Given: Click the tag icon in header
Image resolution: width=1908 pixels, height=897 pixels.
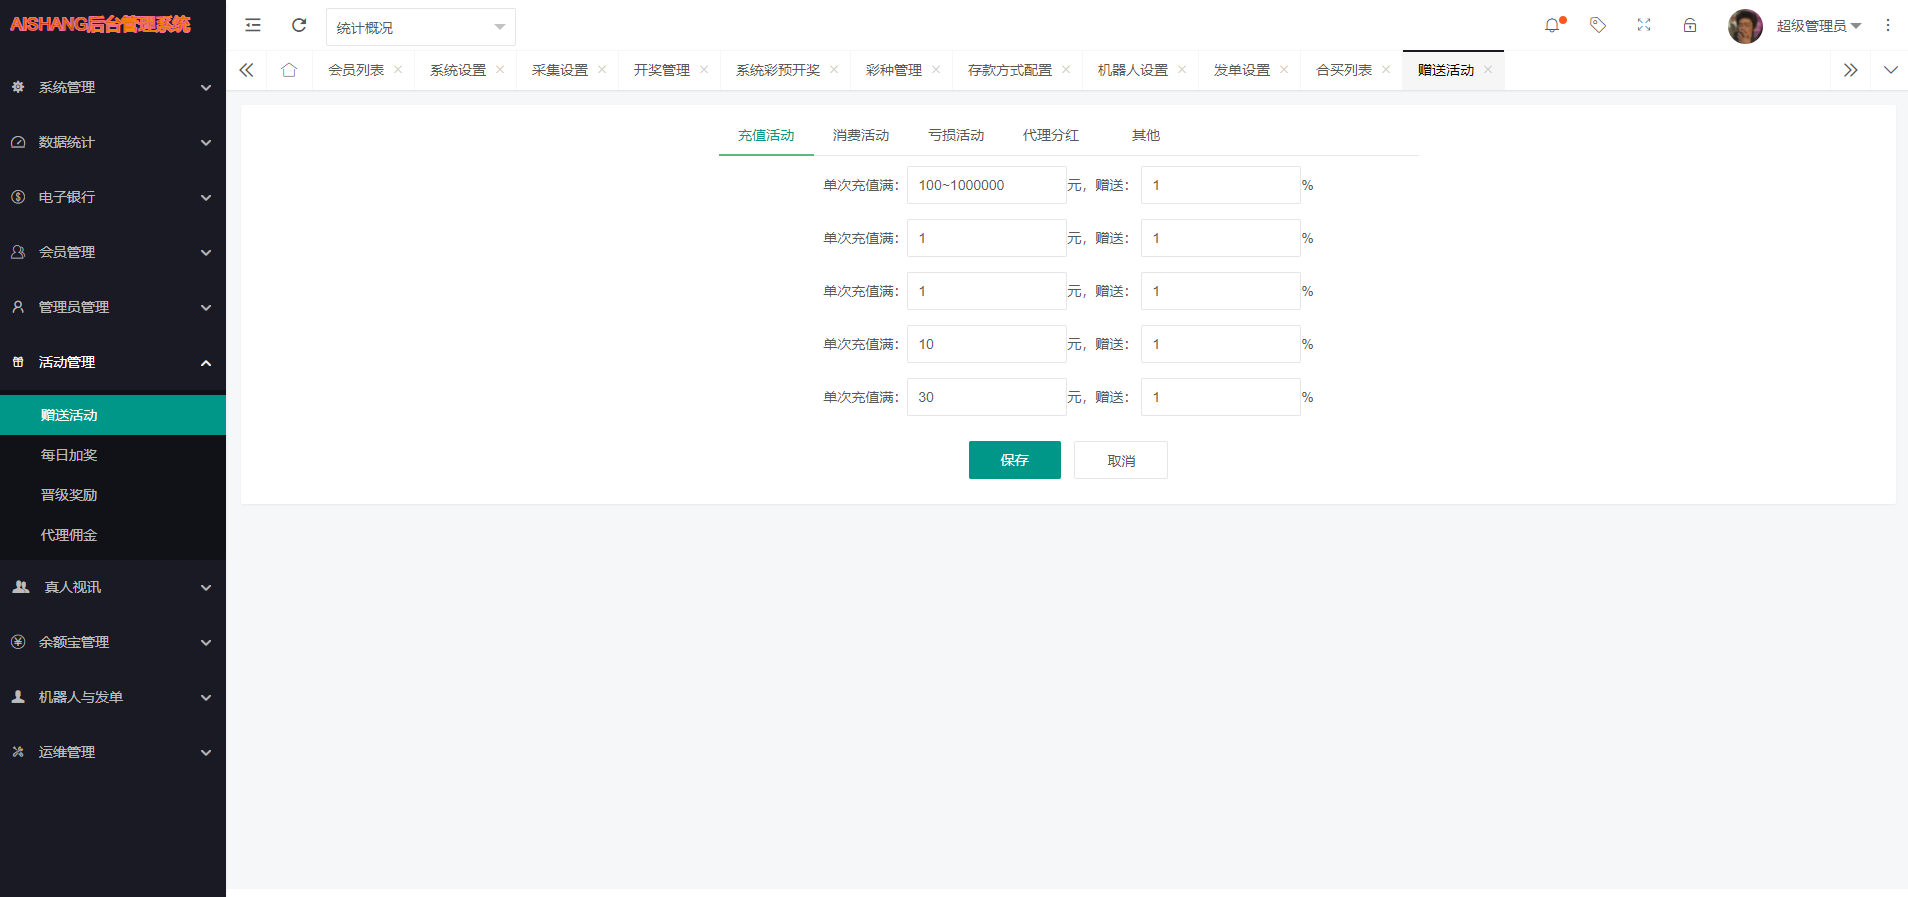Looking at the screenshot, I should click(x=1598, y=26).
